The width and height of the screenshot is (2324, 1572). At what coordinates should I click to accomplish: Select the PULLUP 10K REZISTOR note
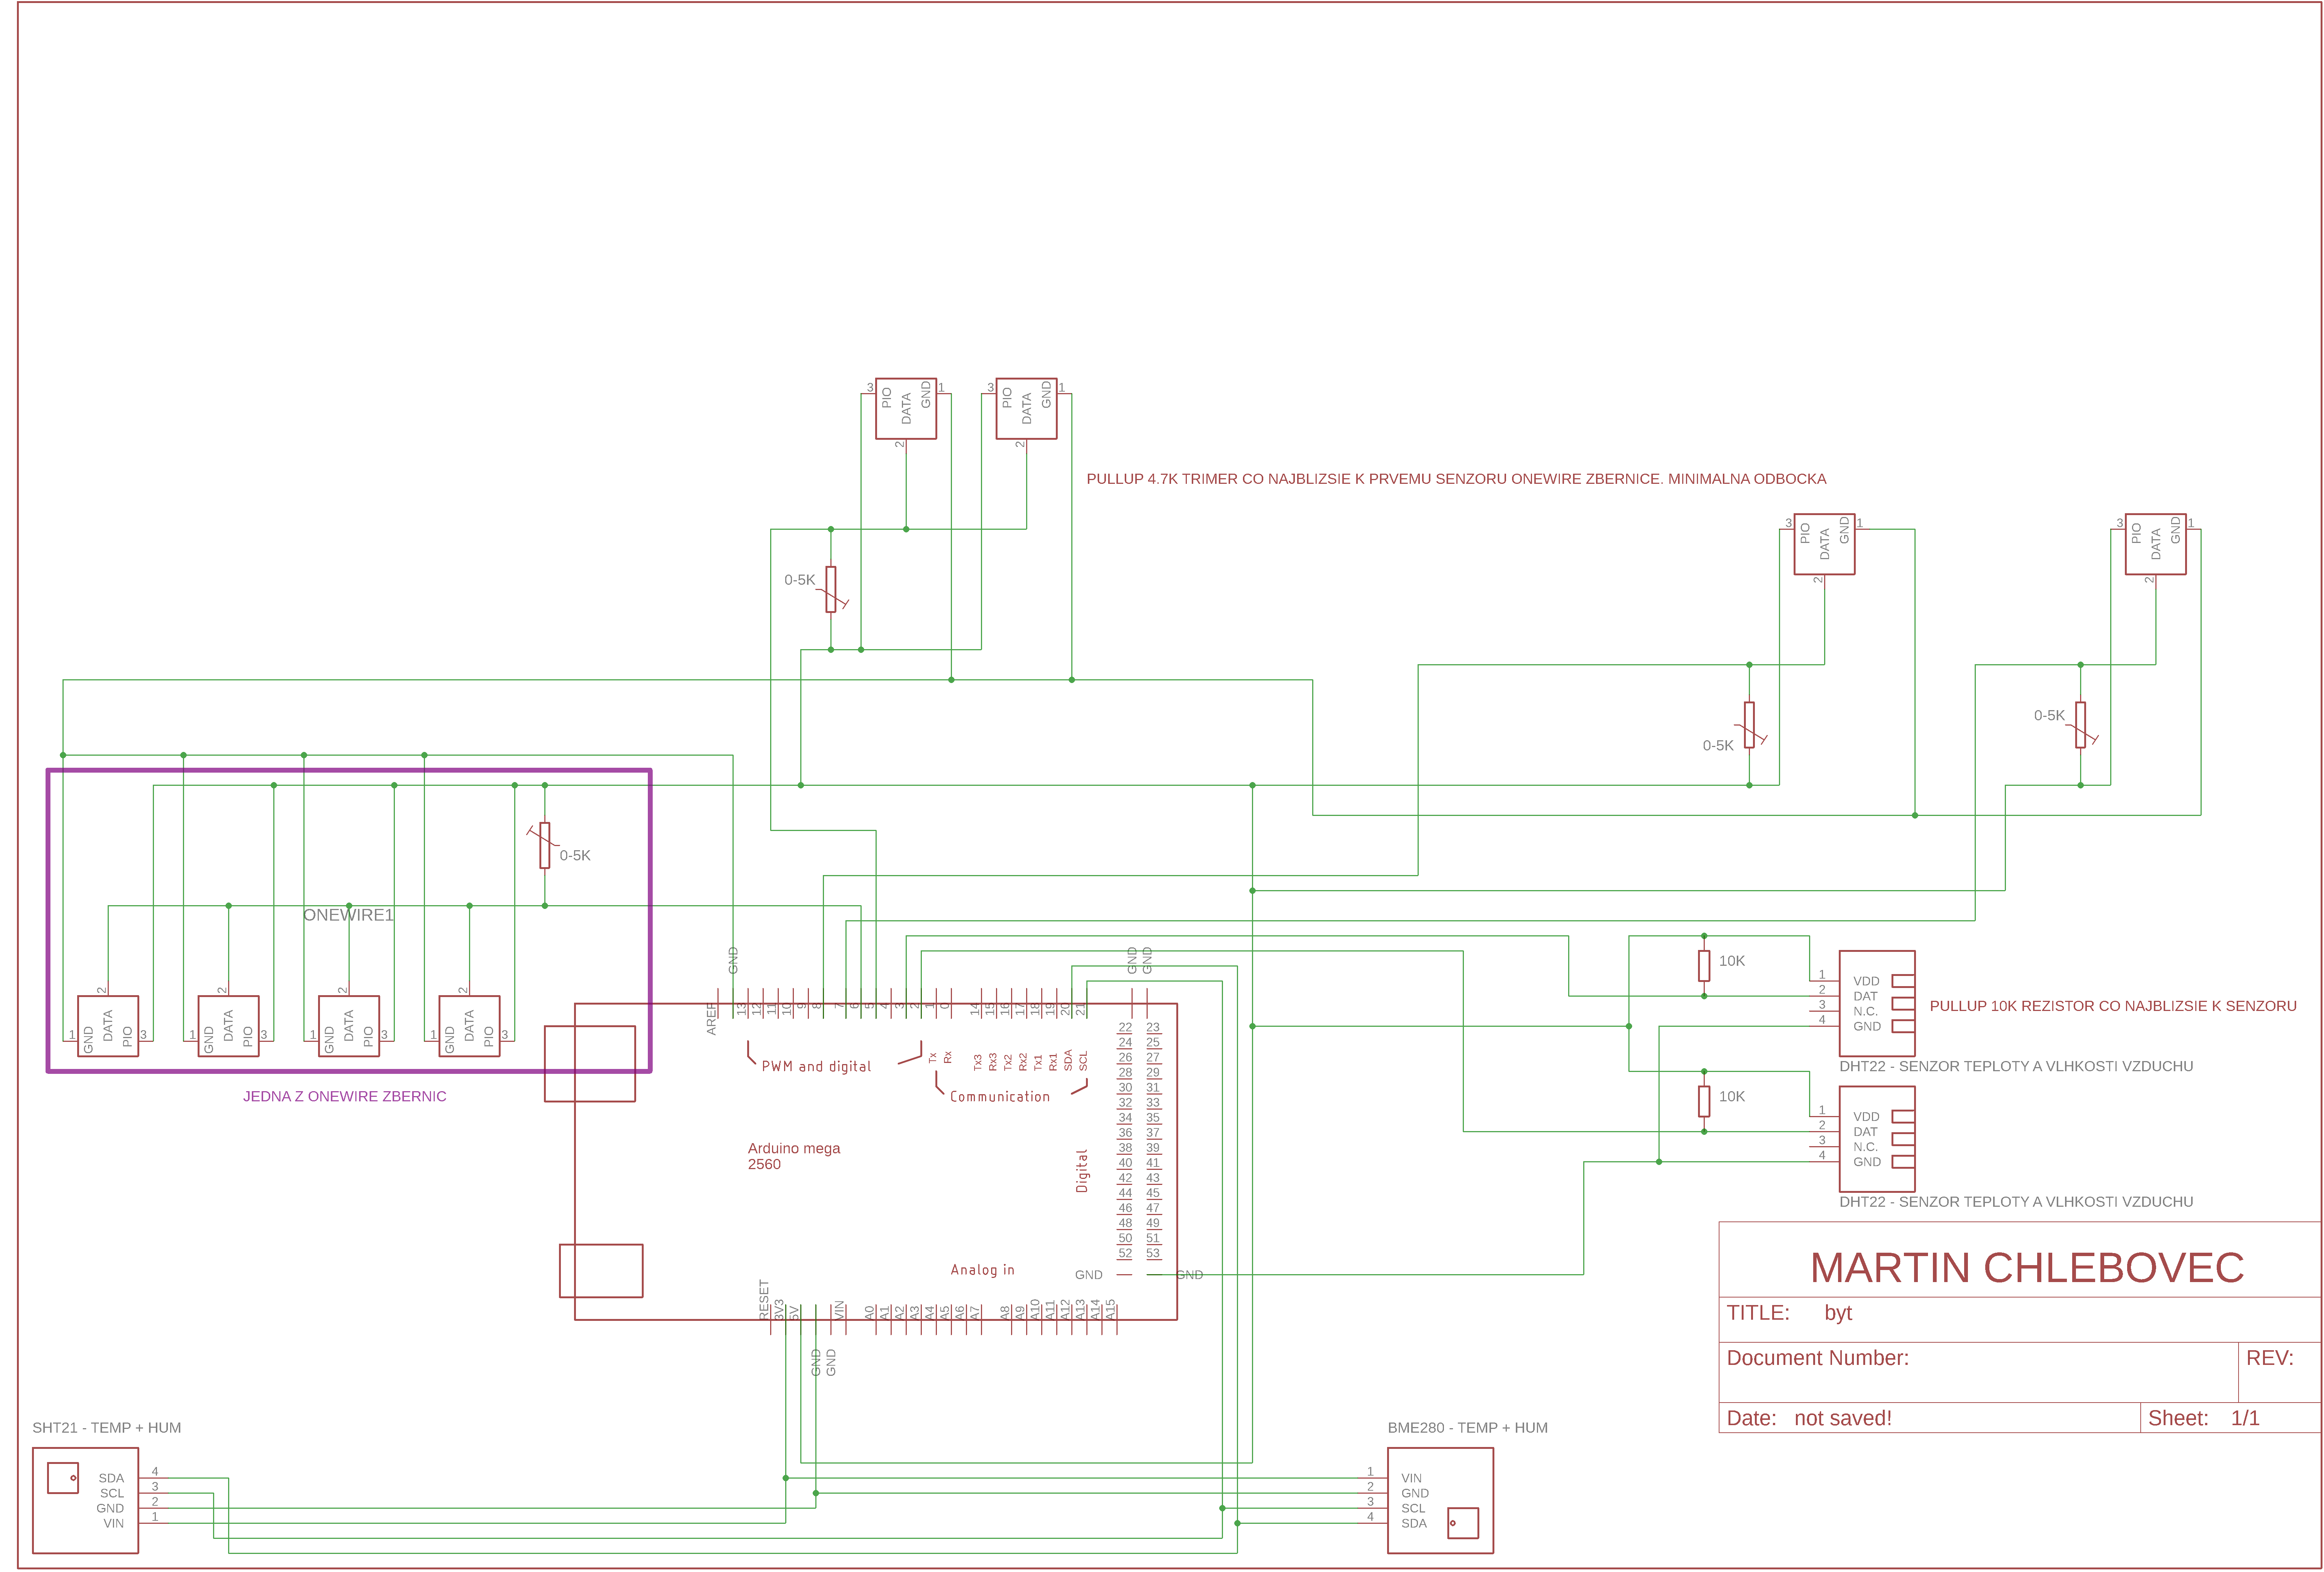point(2113,1006)
